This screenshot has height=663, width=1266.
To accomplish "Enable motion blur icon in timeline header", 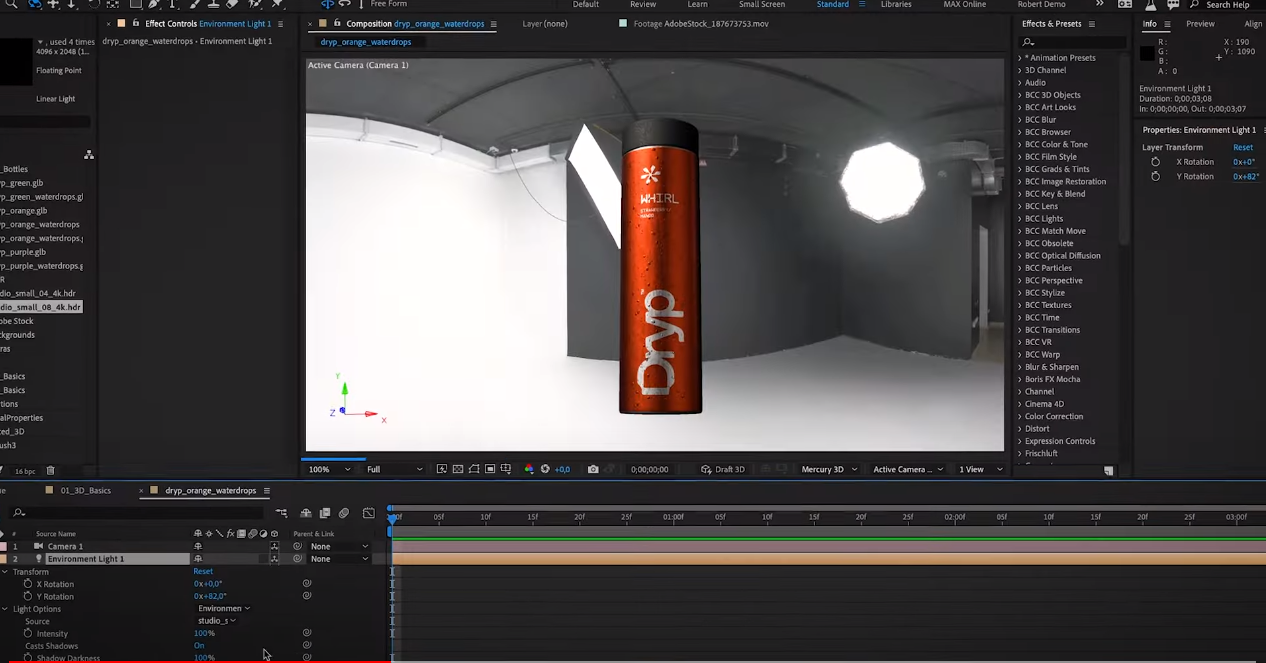I will click(x=344, y=513).
